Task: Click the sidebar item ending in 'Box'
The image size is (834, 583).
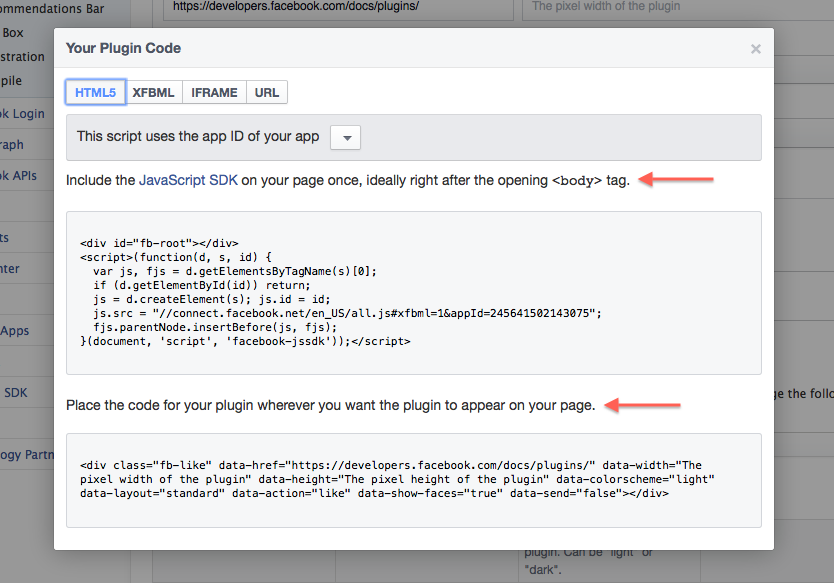Action: point(12,32)
